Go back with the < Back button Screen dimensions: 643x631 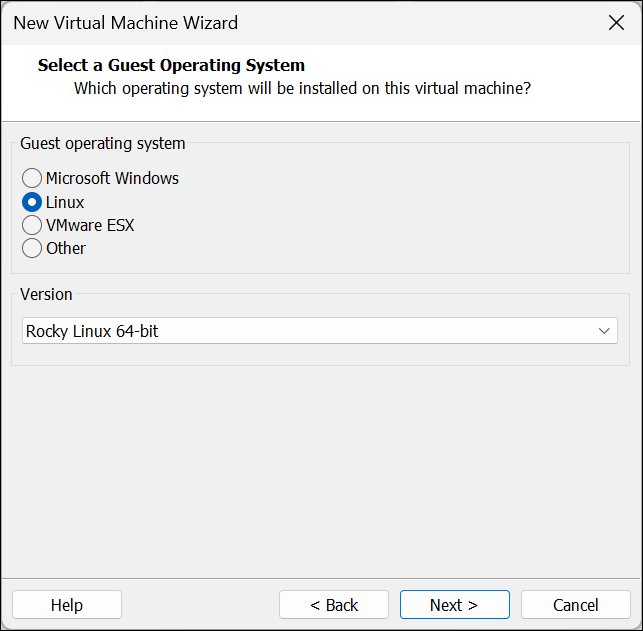coord(334,604)
